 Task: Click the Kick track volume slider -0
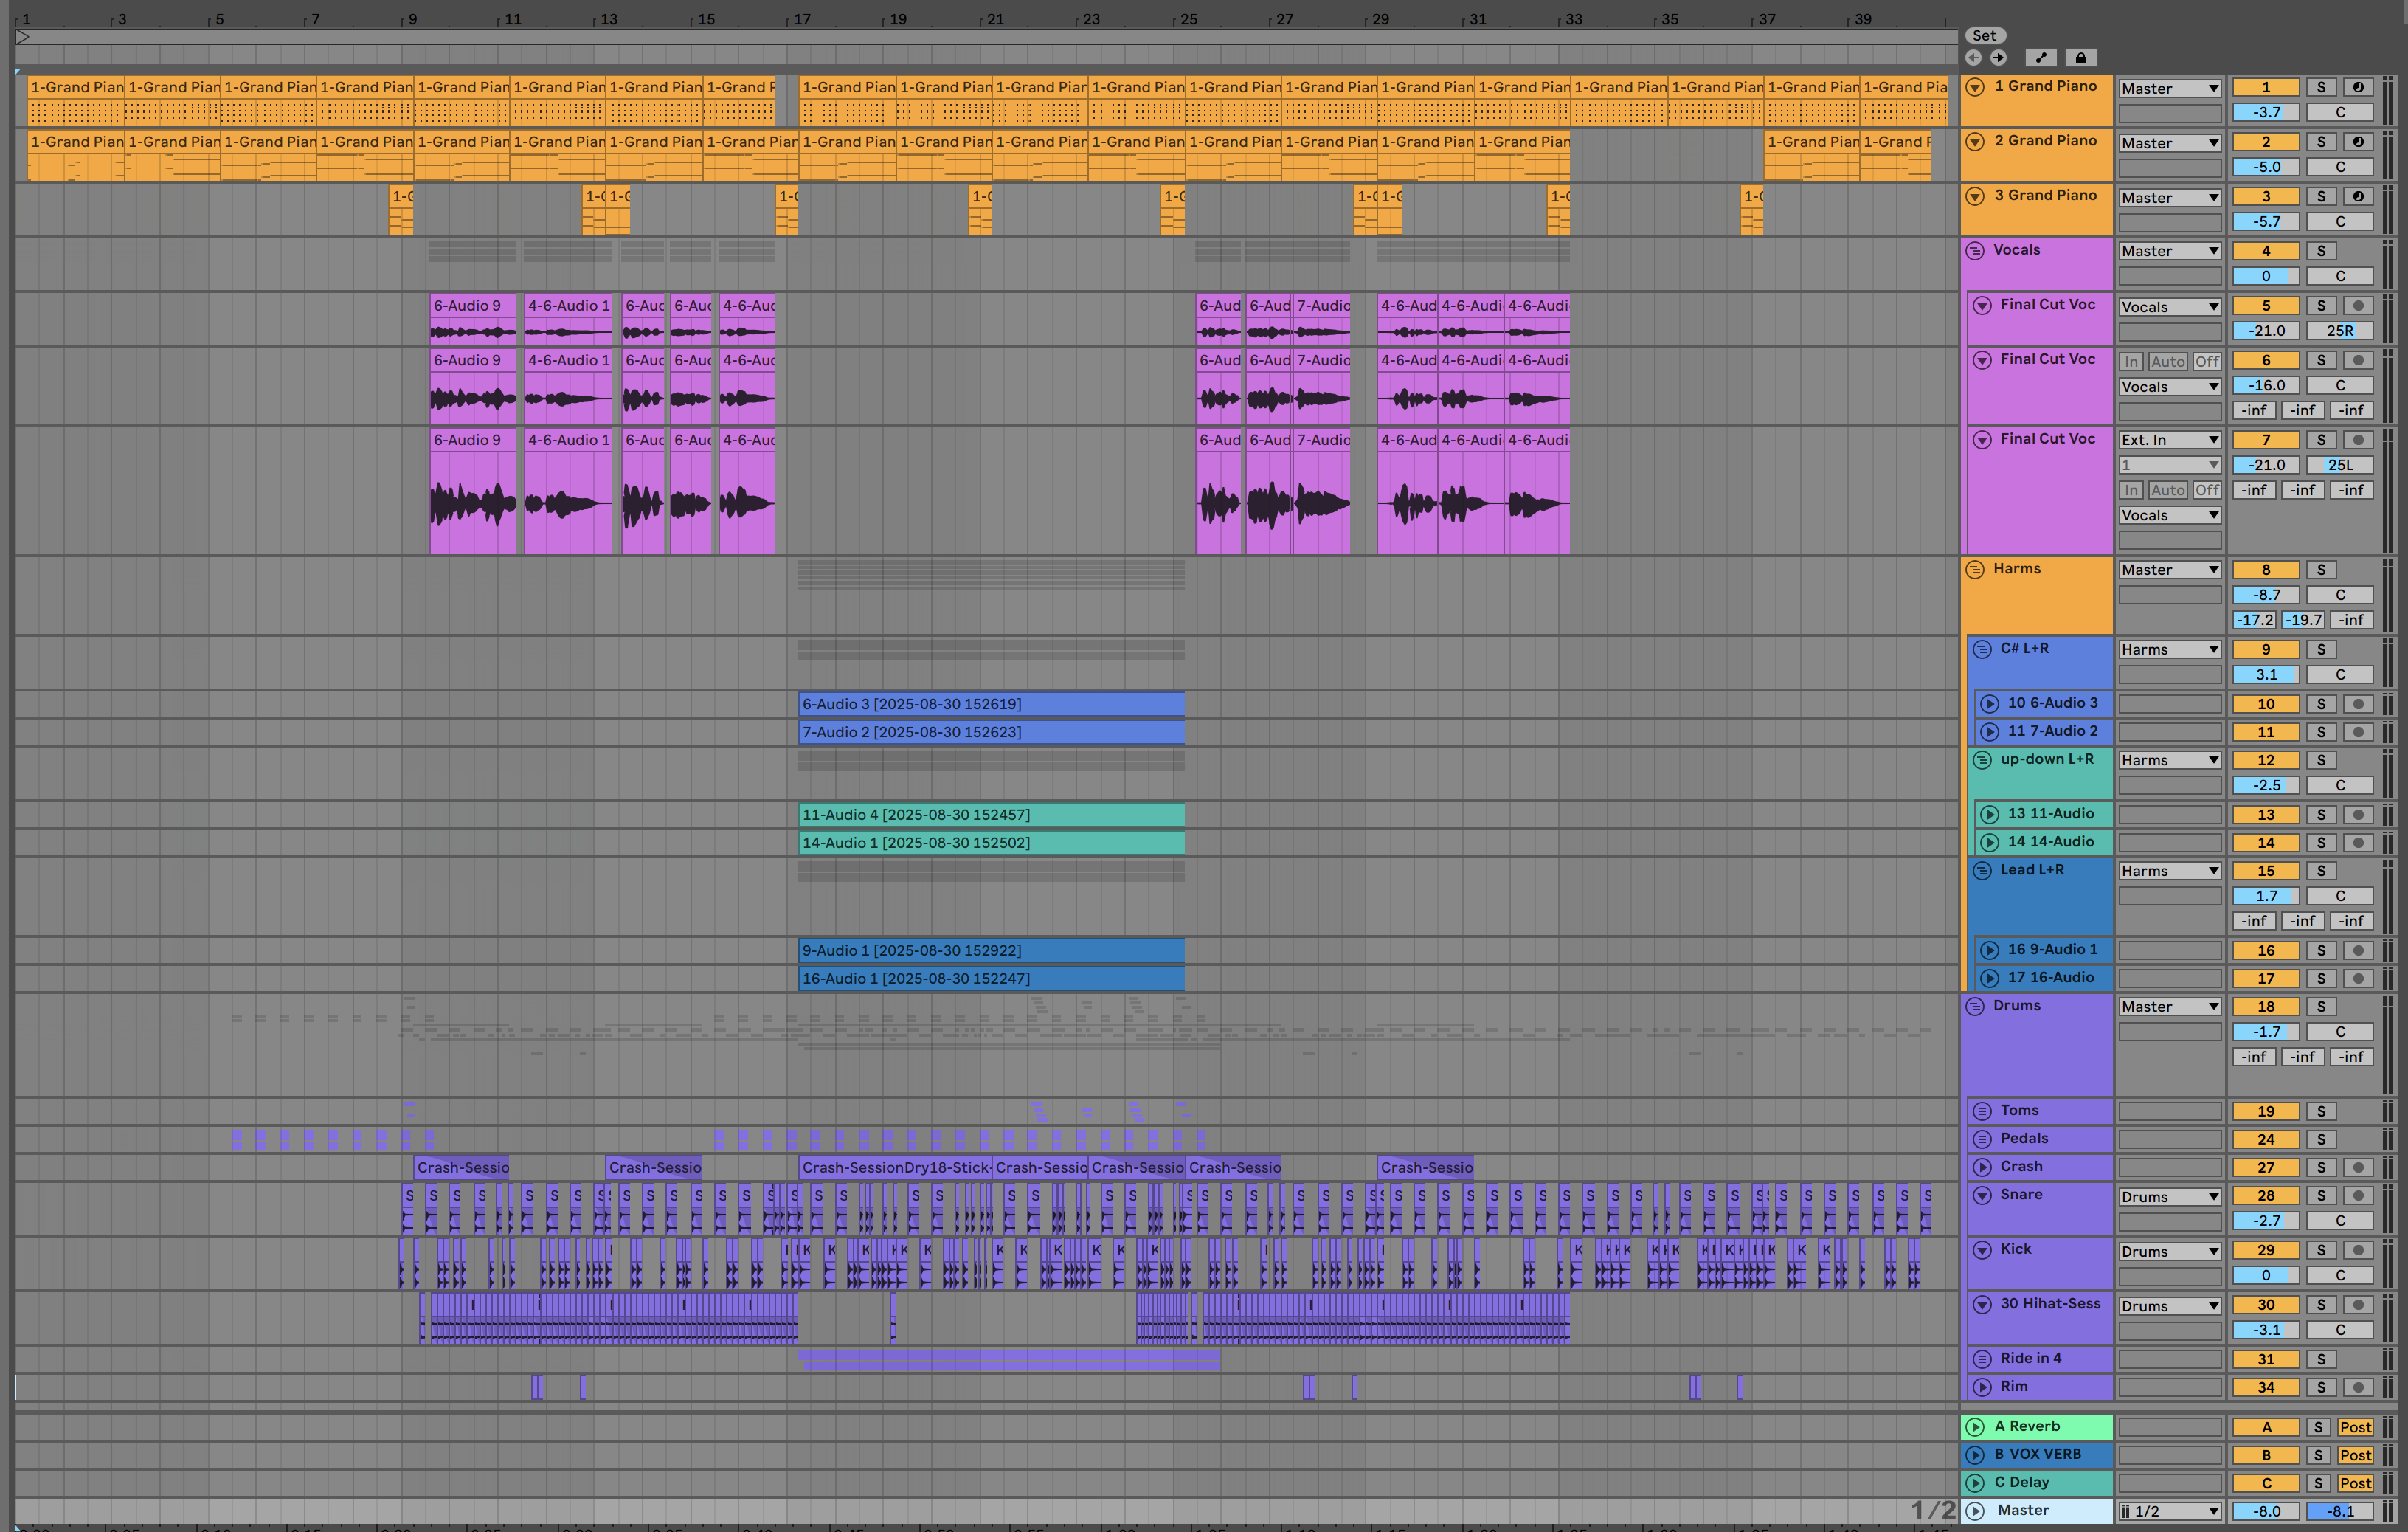point(2265,1276)
